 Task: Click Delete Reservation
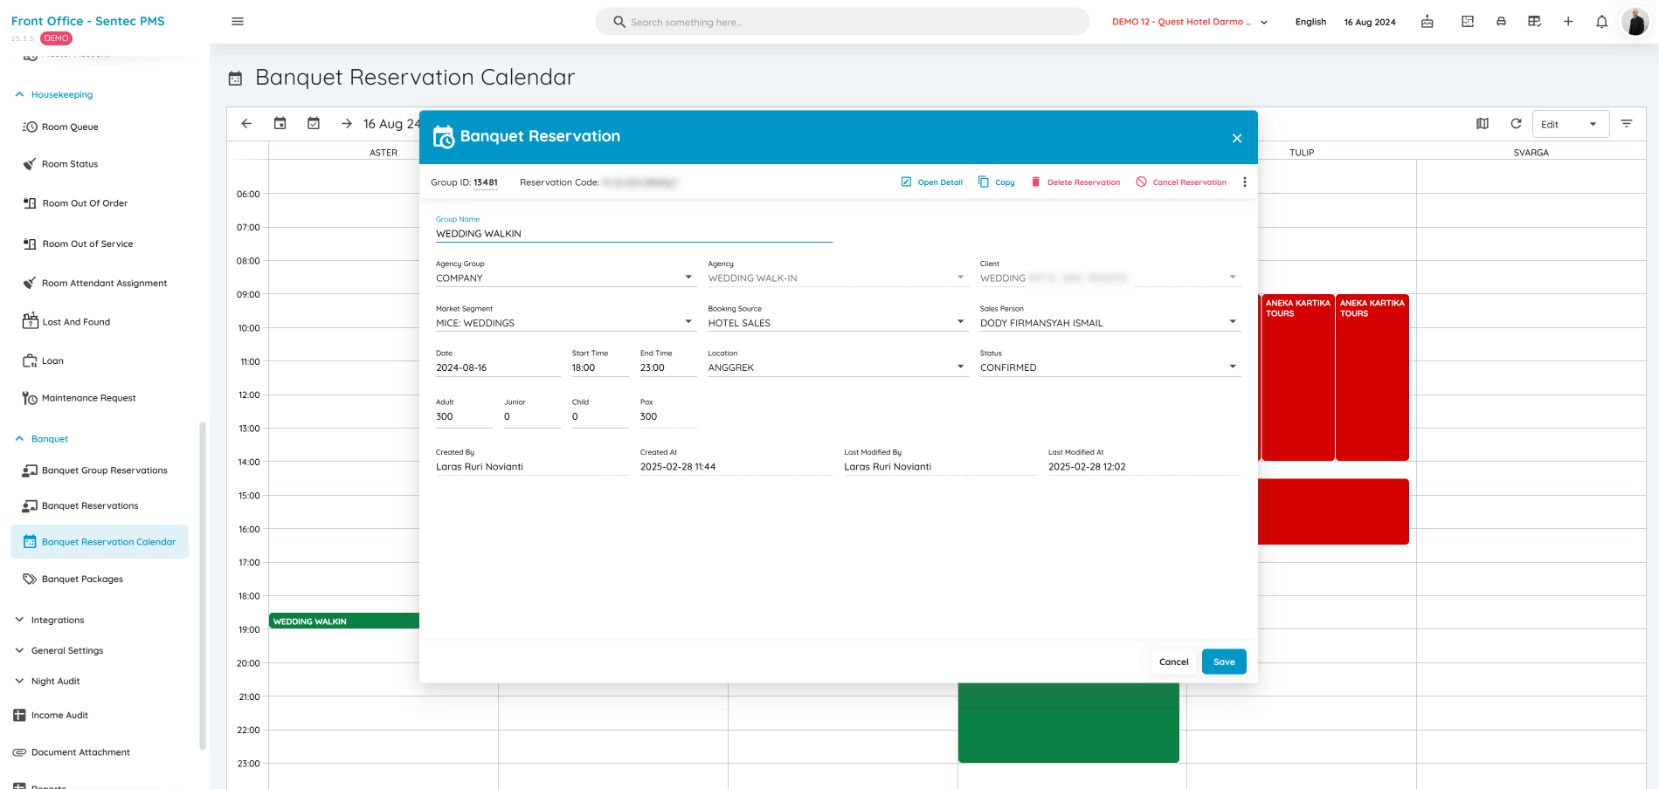(x=1076, y=182)
